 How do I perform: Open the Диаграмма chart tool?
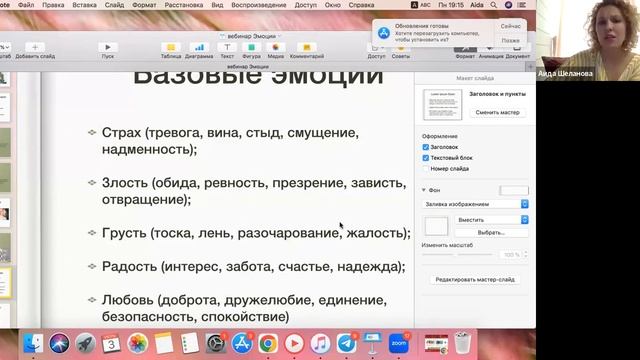pyautogui.click(x=199, y=47)
